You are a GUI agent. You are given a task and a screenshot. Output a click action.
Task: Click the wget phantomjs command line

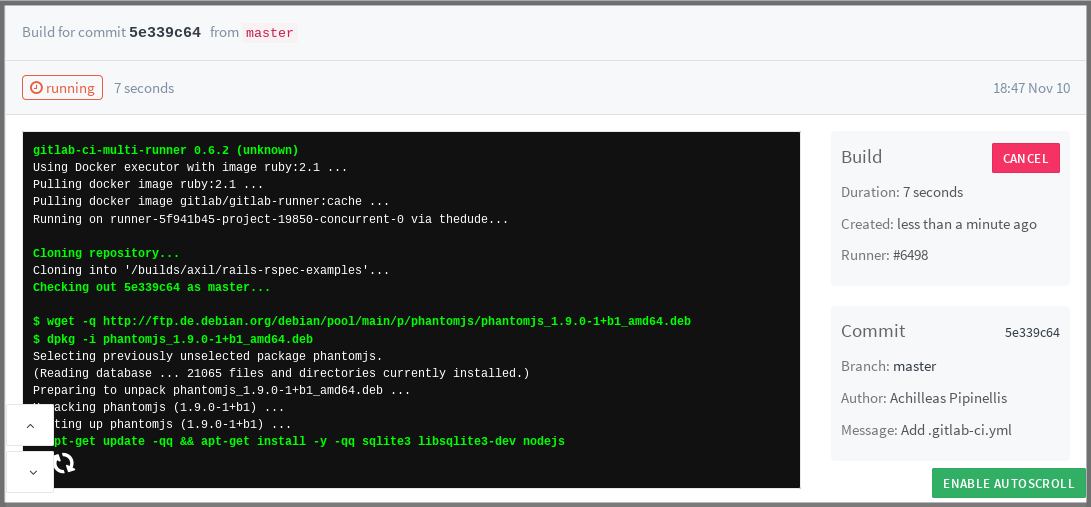point(361,322)
